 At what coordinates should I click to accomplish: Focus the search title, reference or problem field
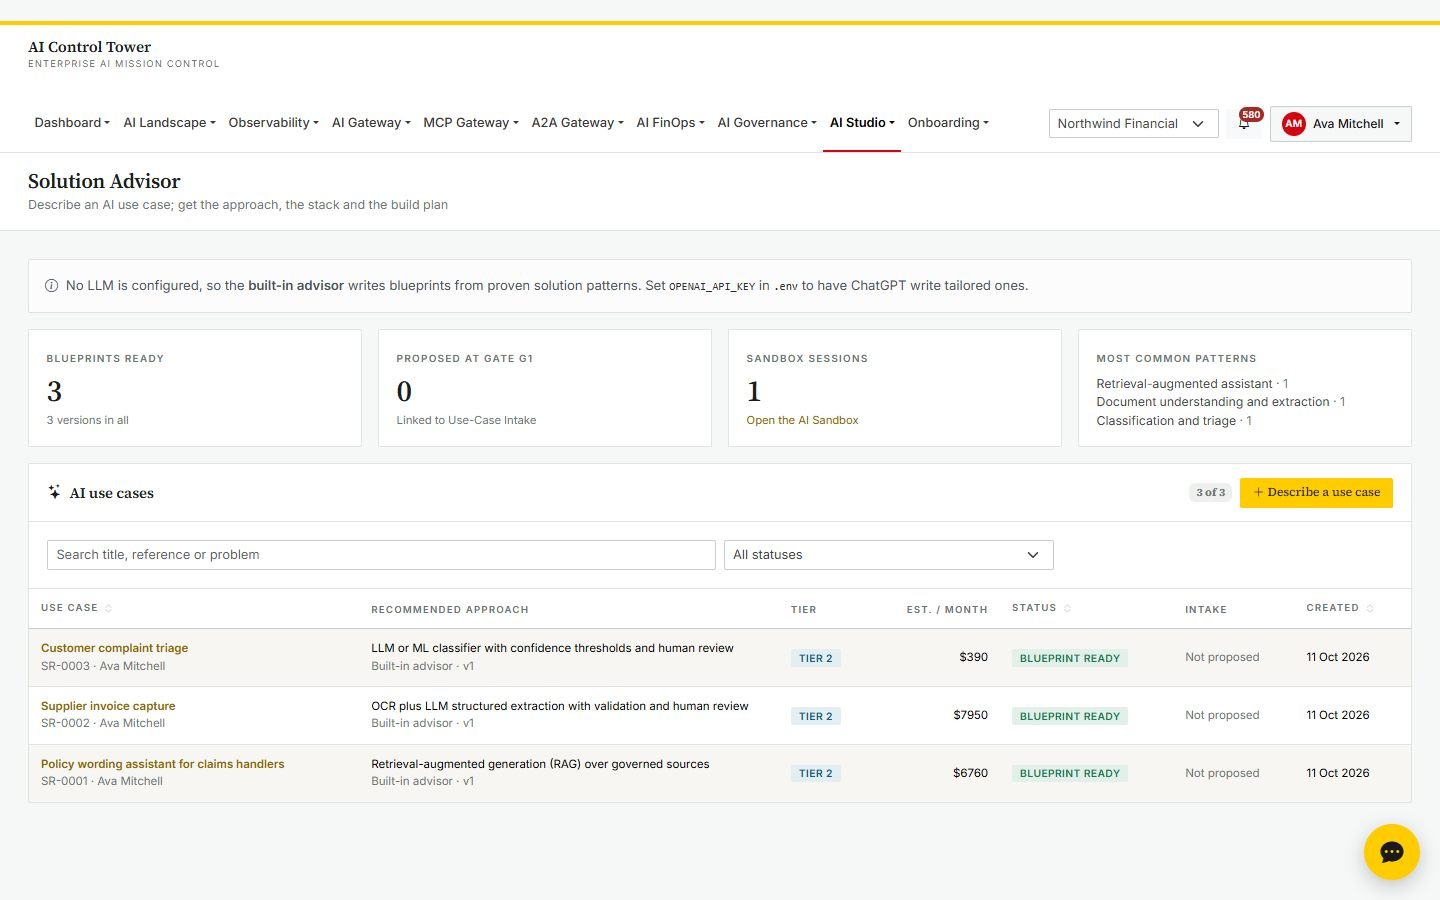click(x=381, y=555)
